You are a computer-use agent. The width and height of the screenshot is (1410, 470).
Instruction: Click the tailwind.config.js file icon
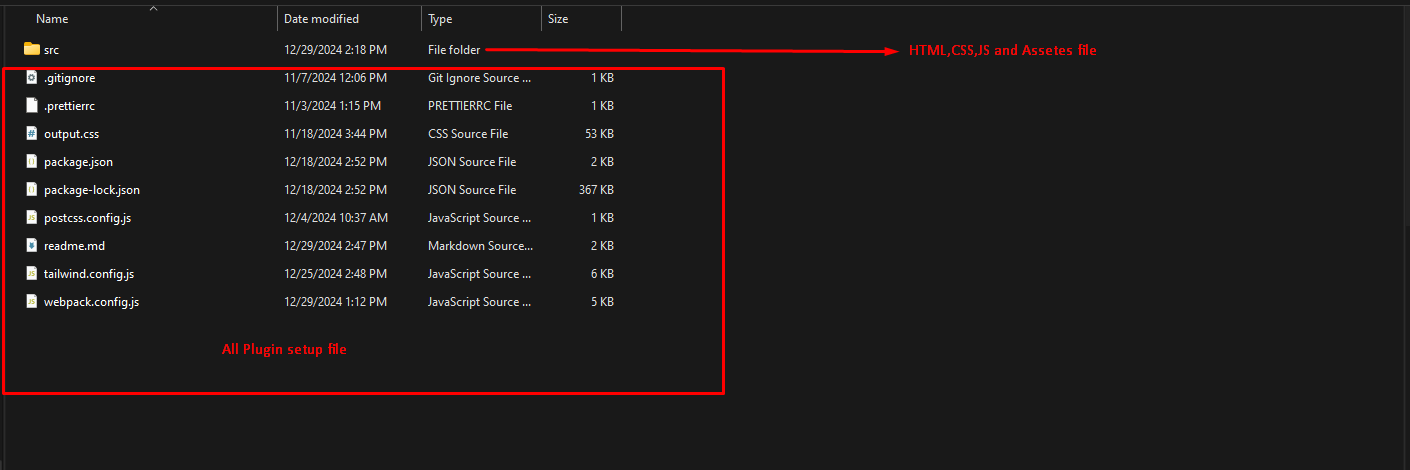(x=31, y=273)
